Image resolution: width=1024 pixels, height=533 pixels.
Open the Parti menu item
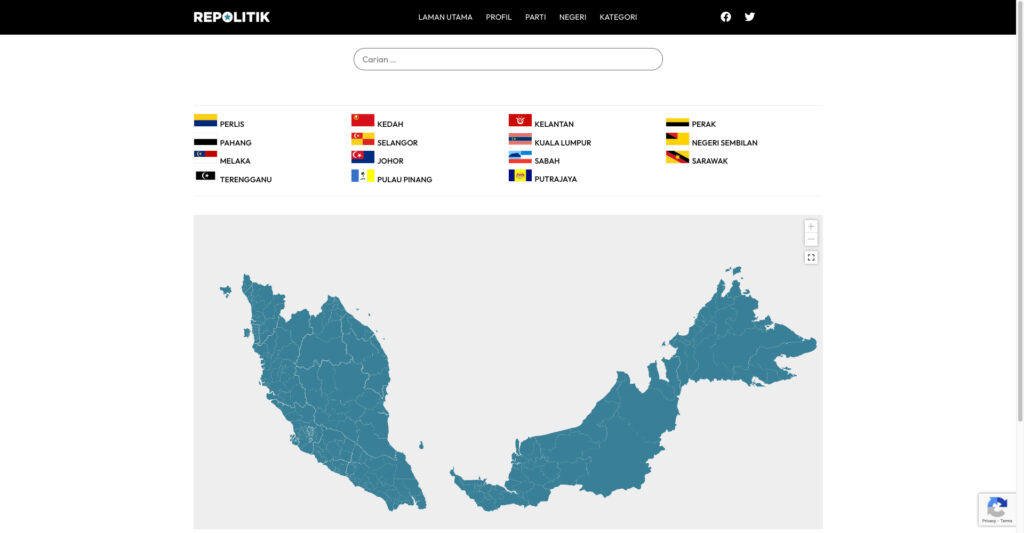(x=535, y=17)
